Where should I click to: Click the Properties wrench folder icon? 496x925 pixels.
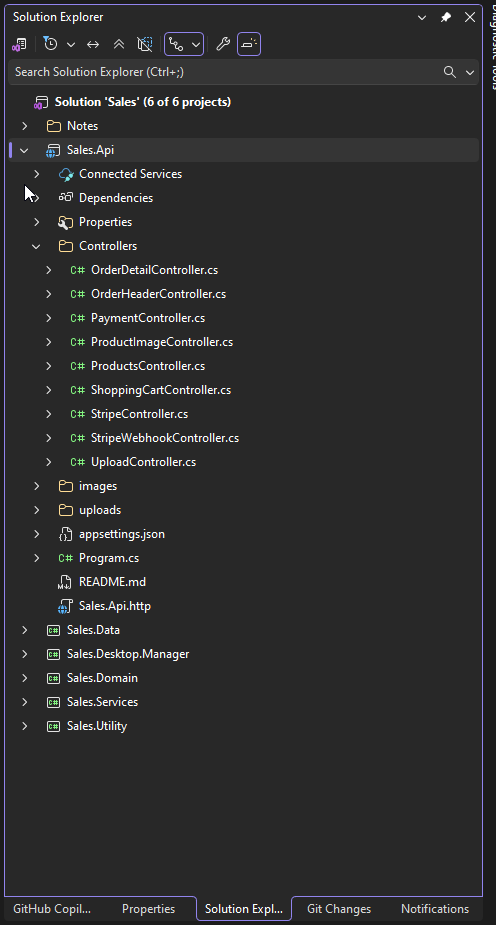click(x=66, y=222)
